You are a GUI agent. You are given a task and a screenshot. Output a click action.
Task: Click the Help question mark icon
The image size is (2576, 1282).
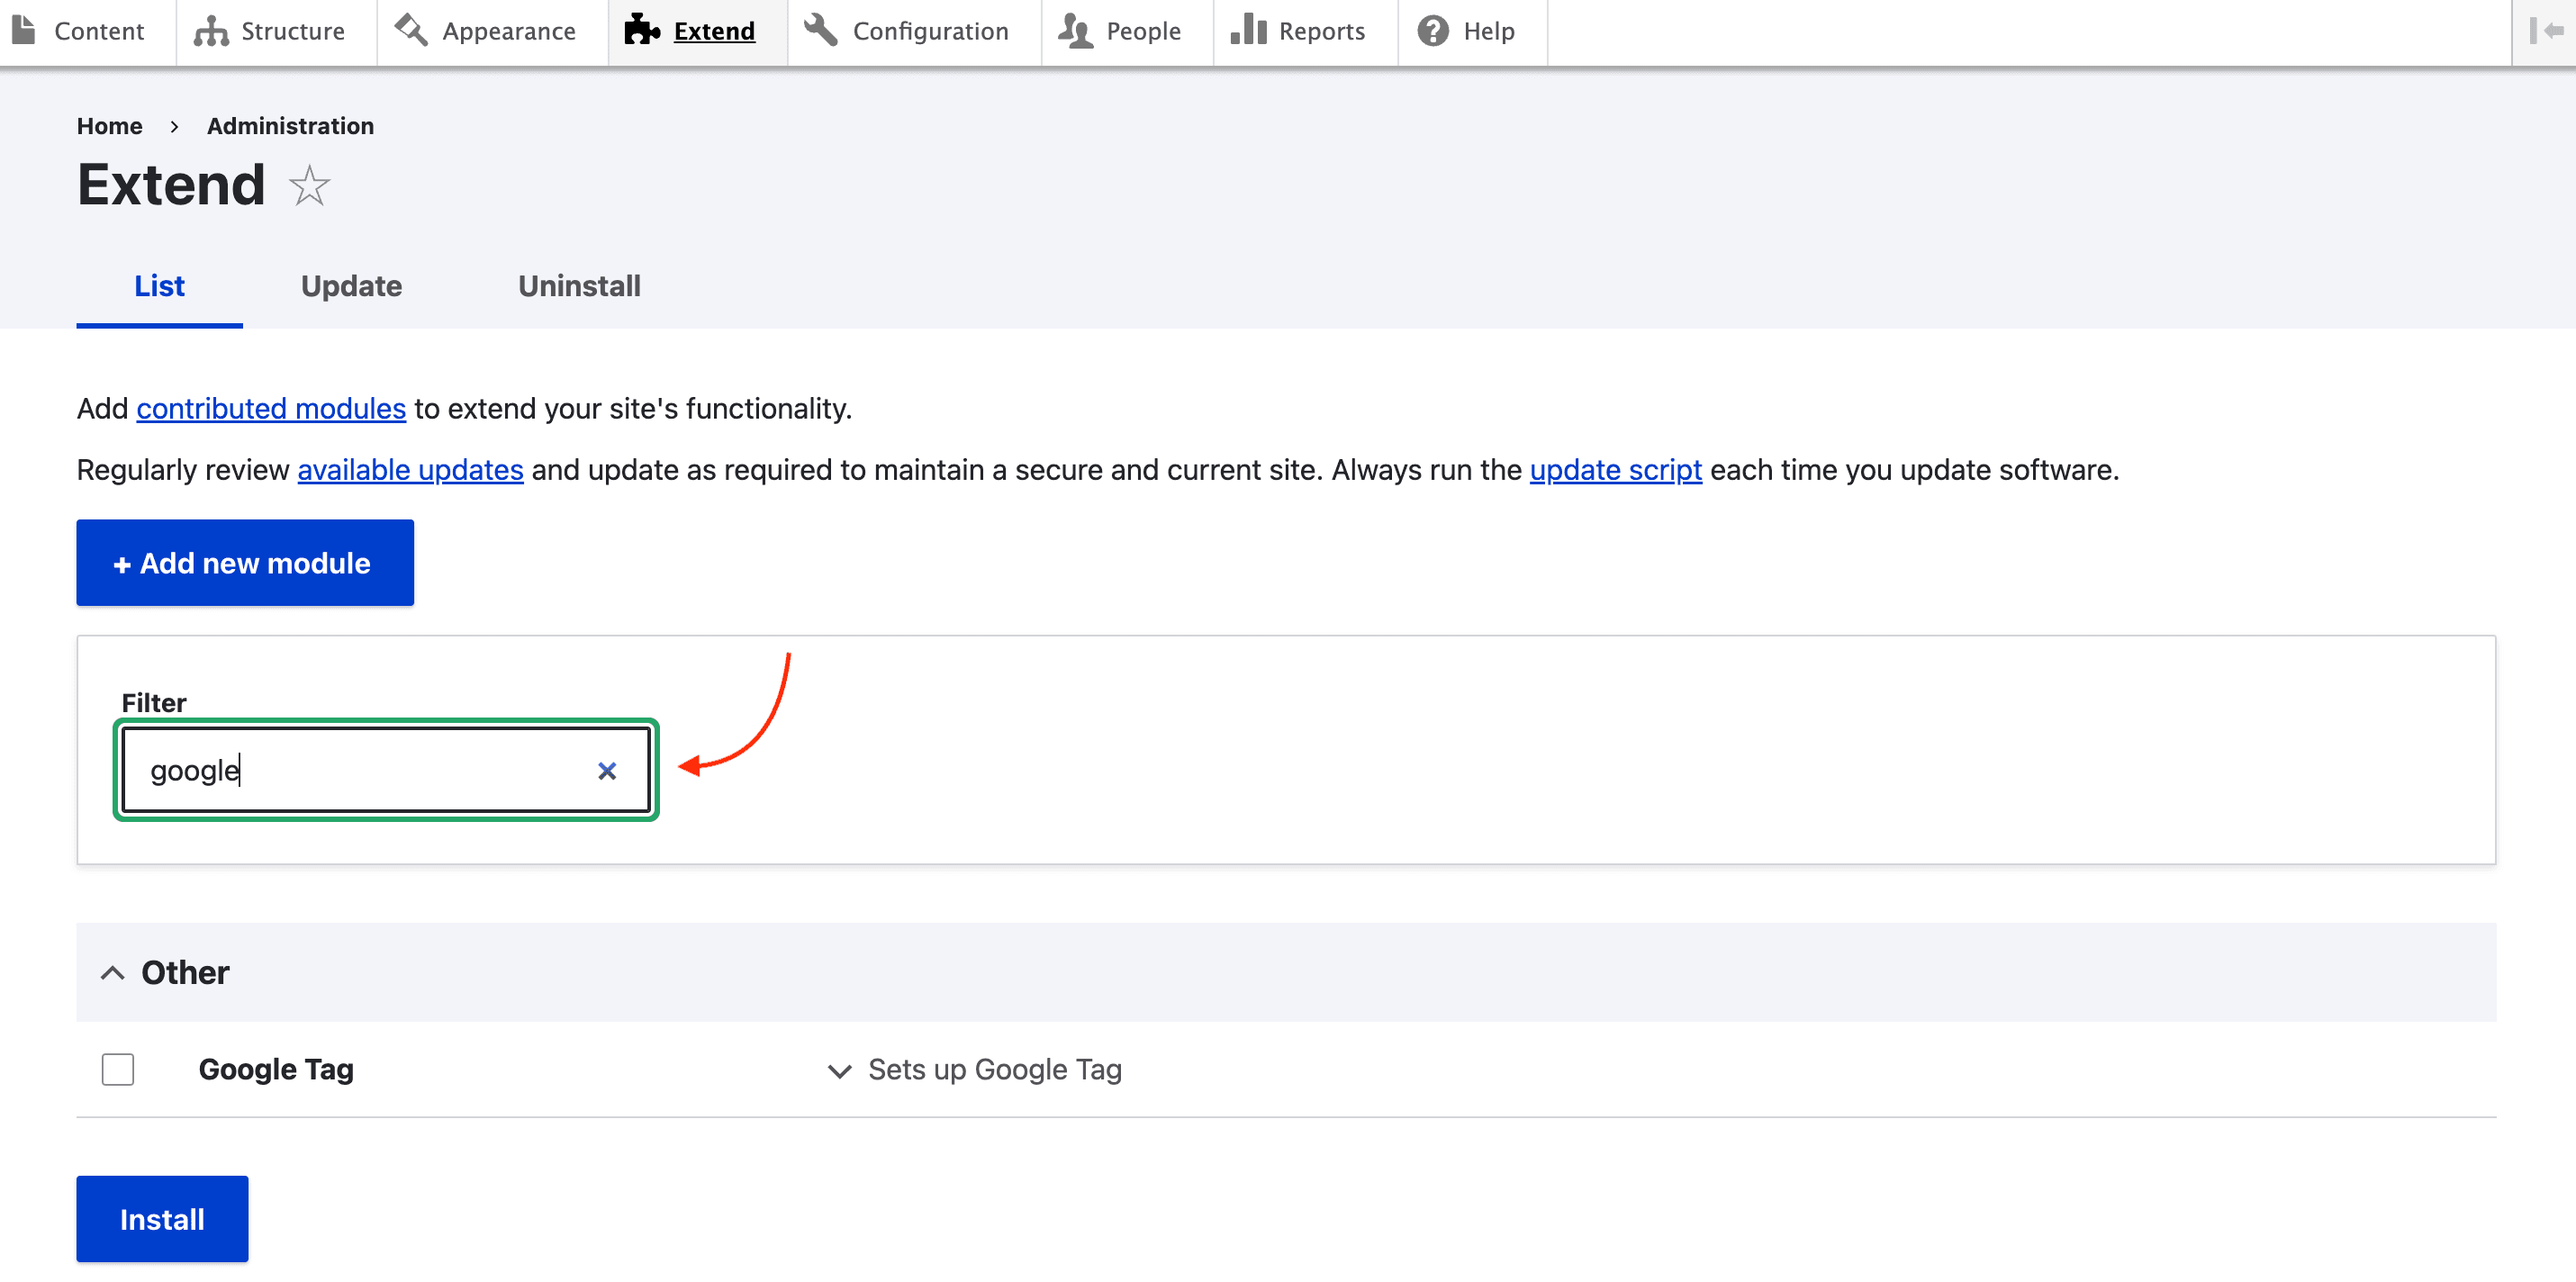click(1433, 31)
